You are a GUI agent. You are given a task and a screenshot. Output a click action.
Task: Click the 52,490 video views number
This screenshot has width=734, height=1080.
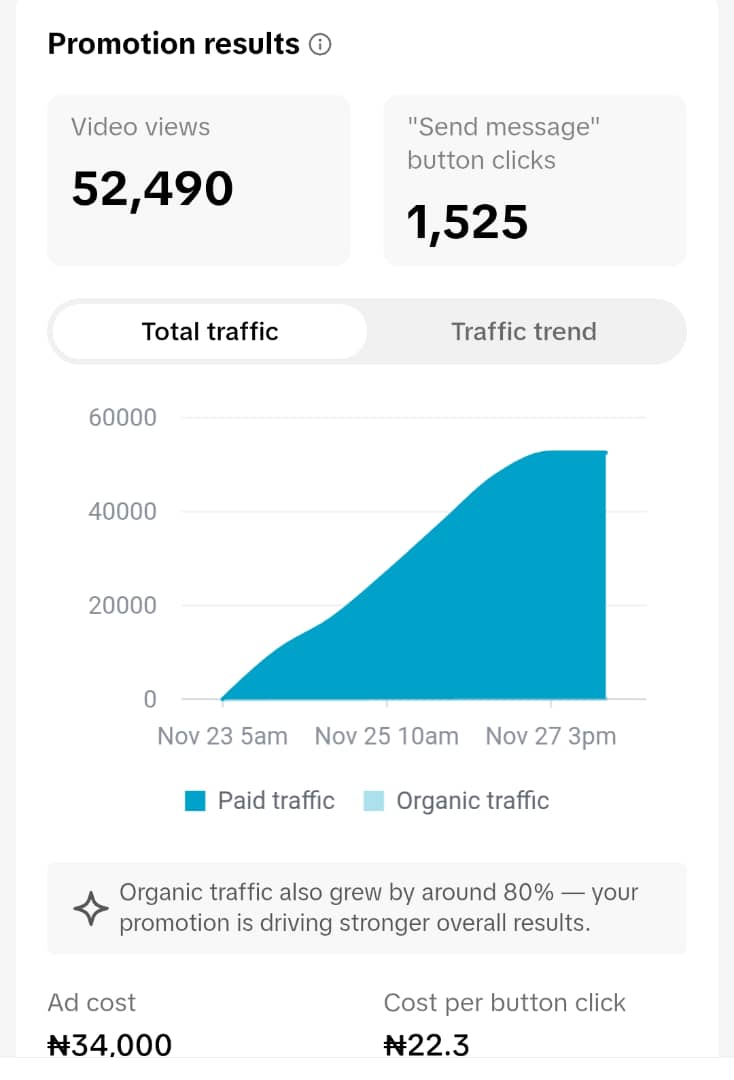(152, 189)
